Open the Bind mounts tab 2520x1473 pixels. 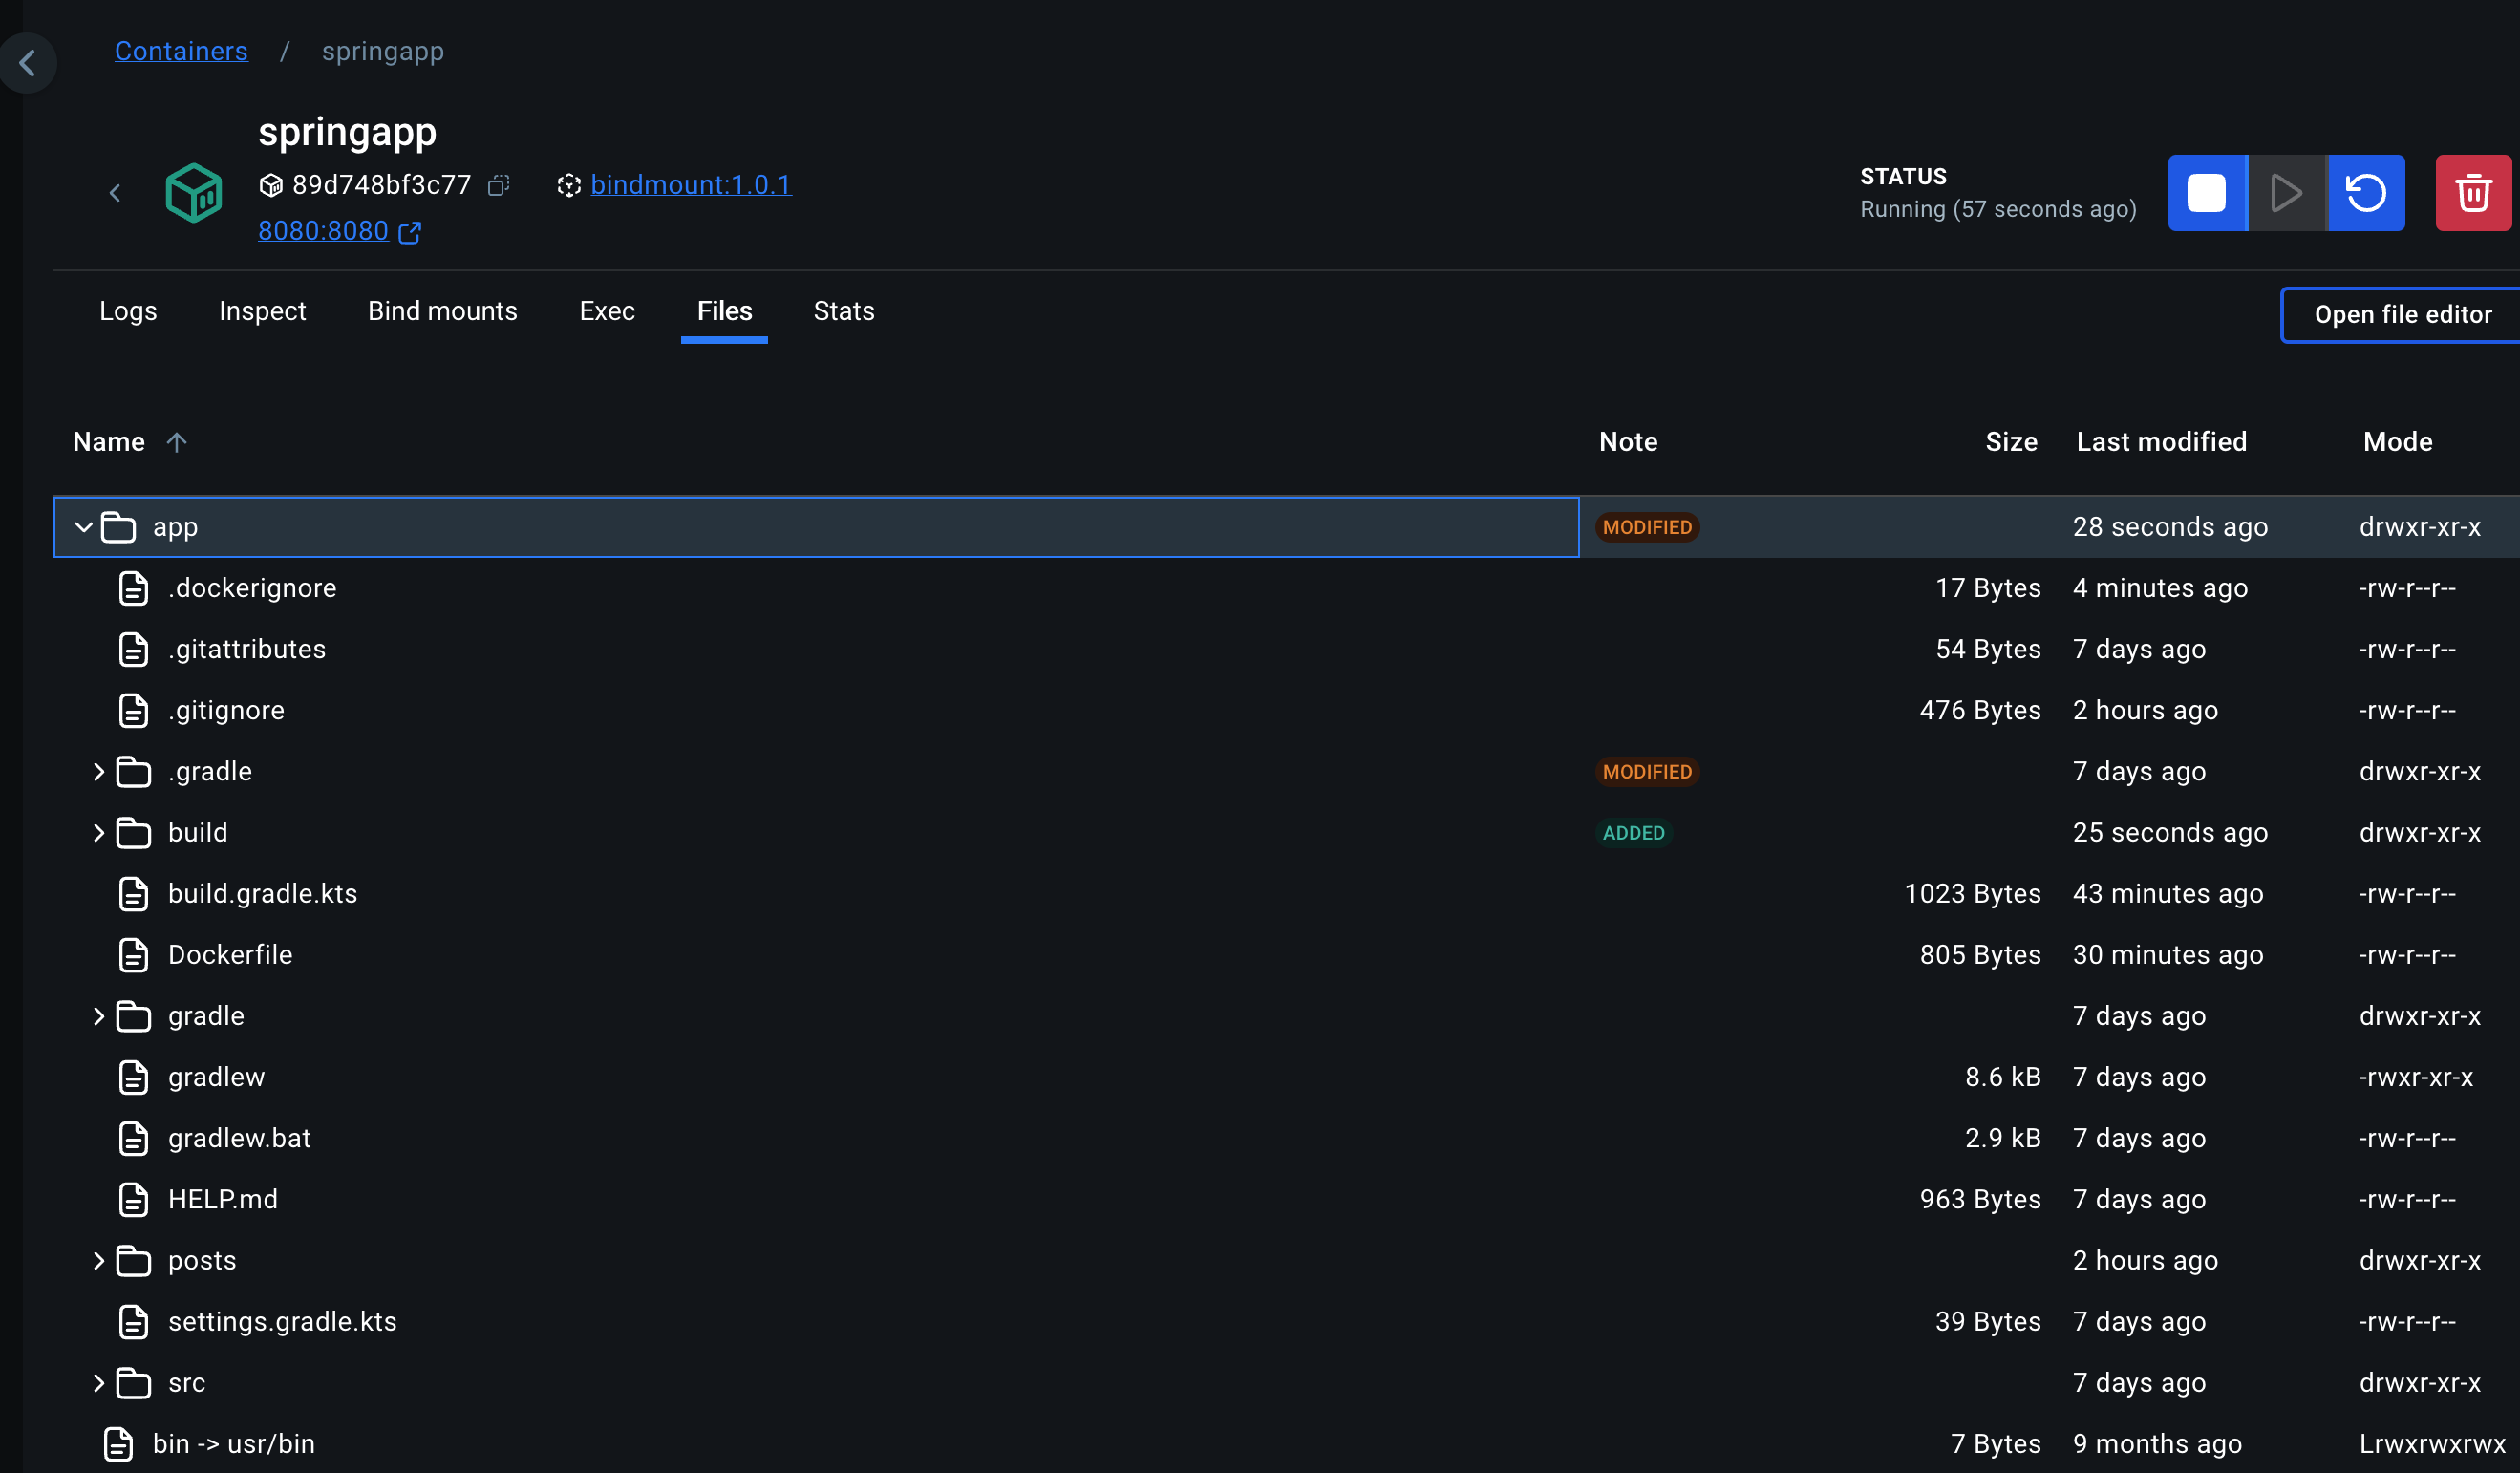point(442,311)
